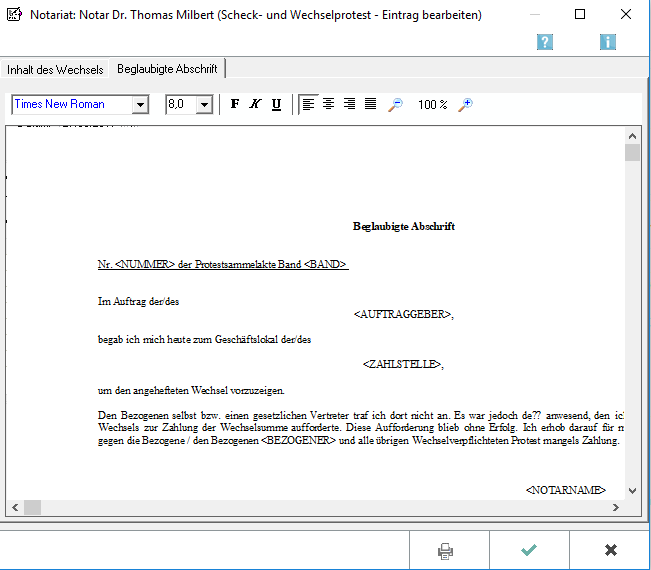The width and height of the screenshot is (651, 570).
Task: Click the <BEZOGENER> placeholder
Action: click(x=298, y=440)
